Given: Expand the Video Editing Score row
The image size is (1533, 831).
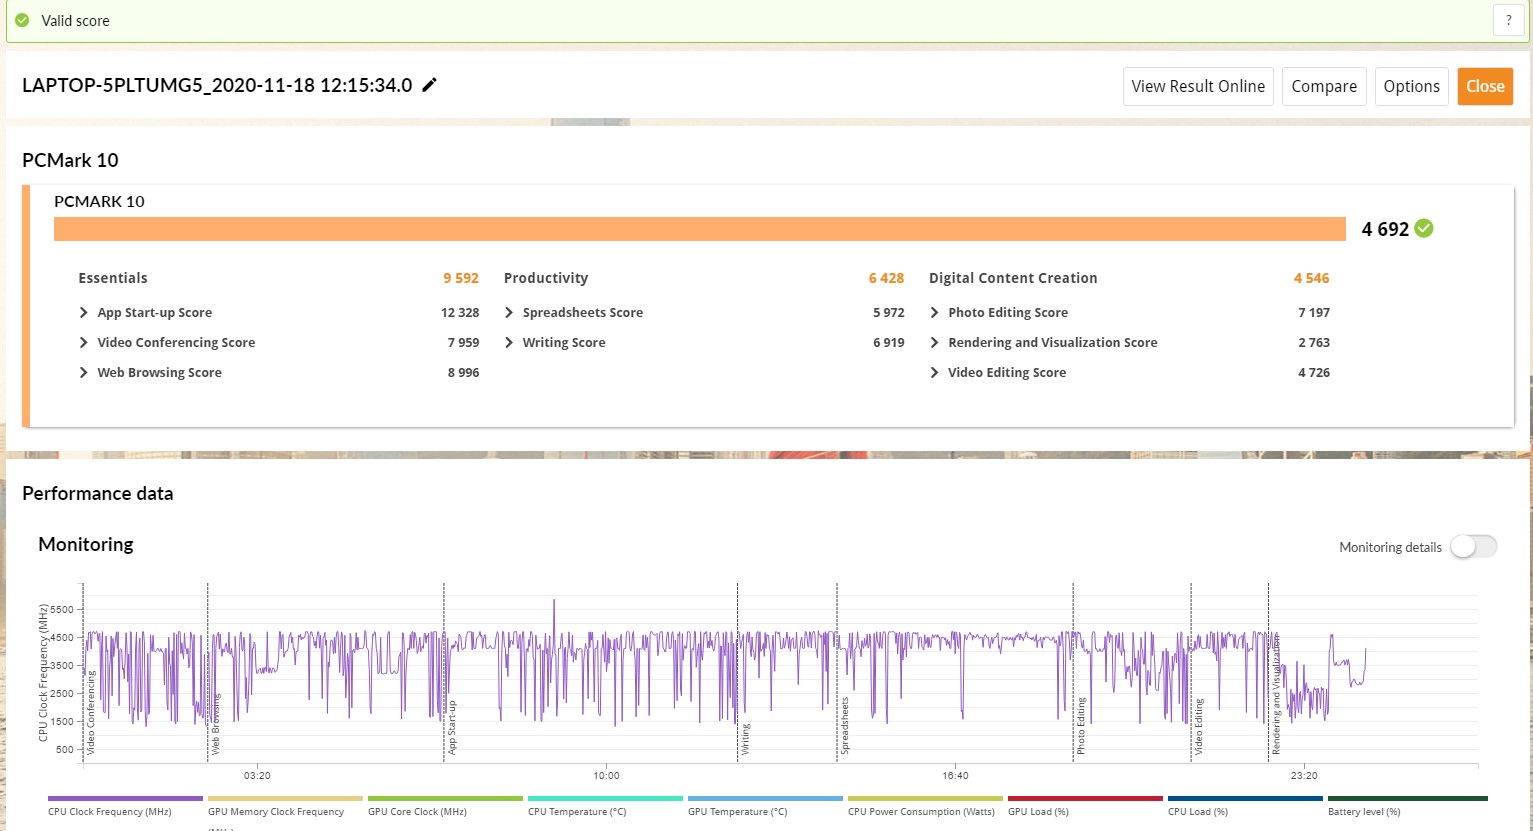Looking at the screenshot, I should pos(1130,372).
